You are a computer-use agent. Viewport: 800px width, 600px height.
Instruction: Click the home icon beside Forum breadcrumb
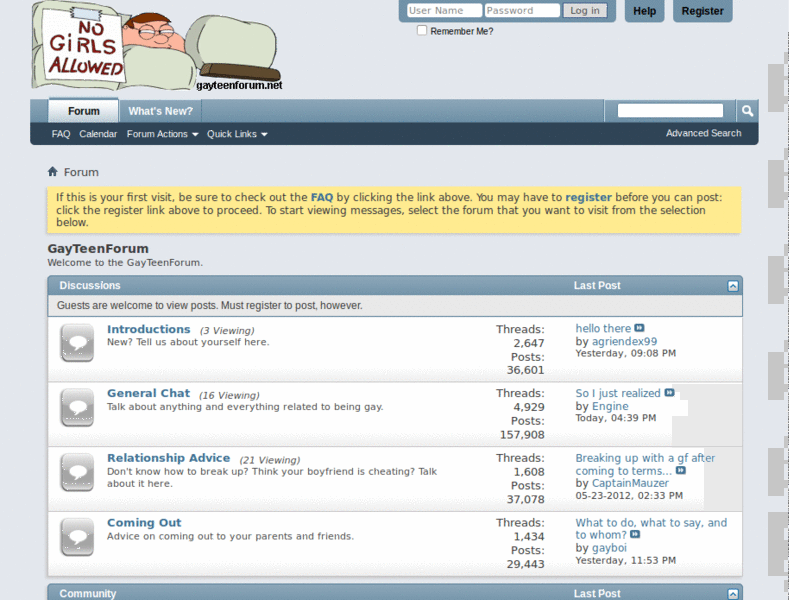click(x=53, y=171)
